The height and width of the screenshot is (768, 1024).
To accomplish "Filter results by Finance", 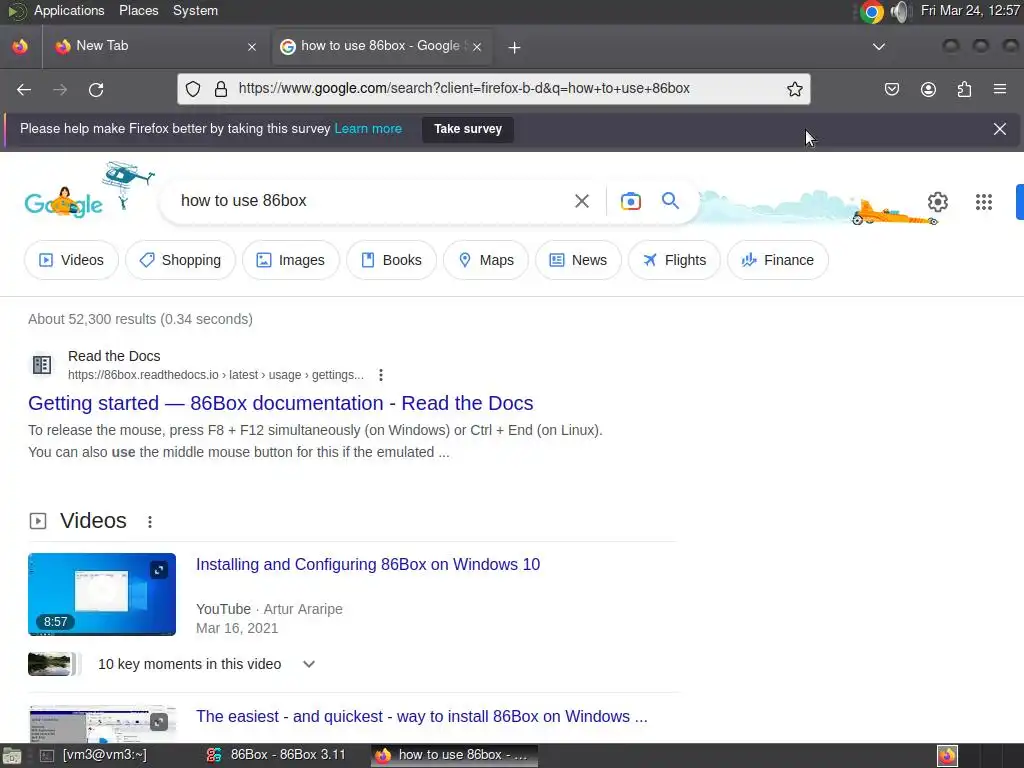I will [x=778, y=260].
